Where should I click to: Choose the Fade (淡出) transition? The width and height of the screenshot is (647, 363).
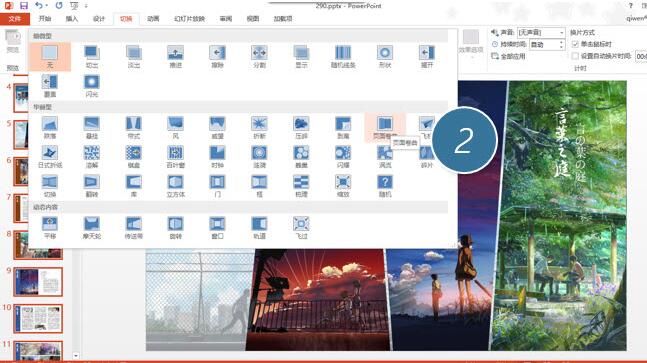[x=134, y=57]
